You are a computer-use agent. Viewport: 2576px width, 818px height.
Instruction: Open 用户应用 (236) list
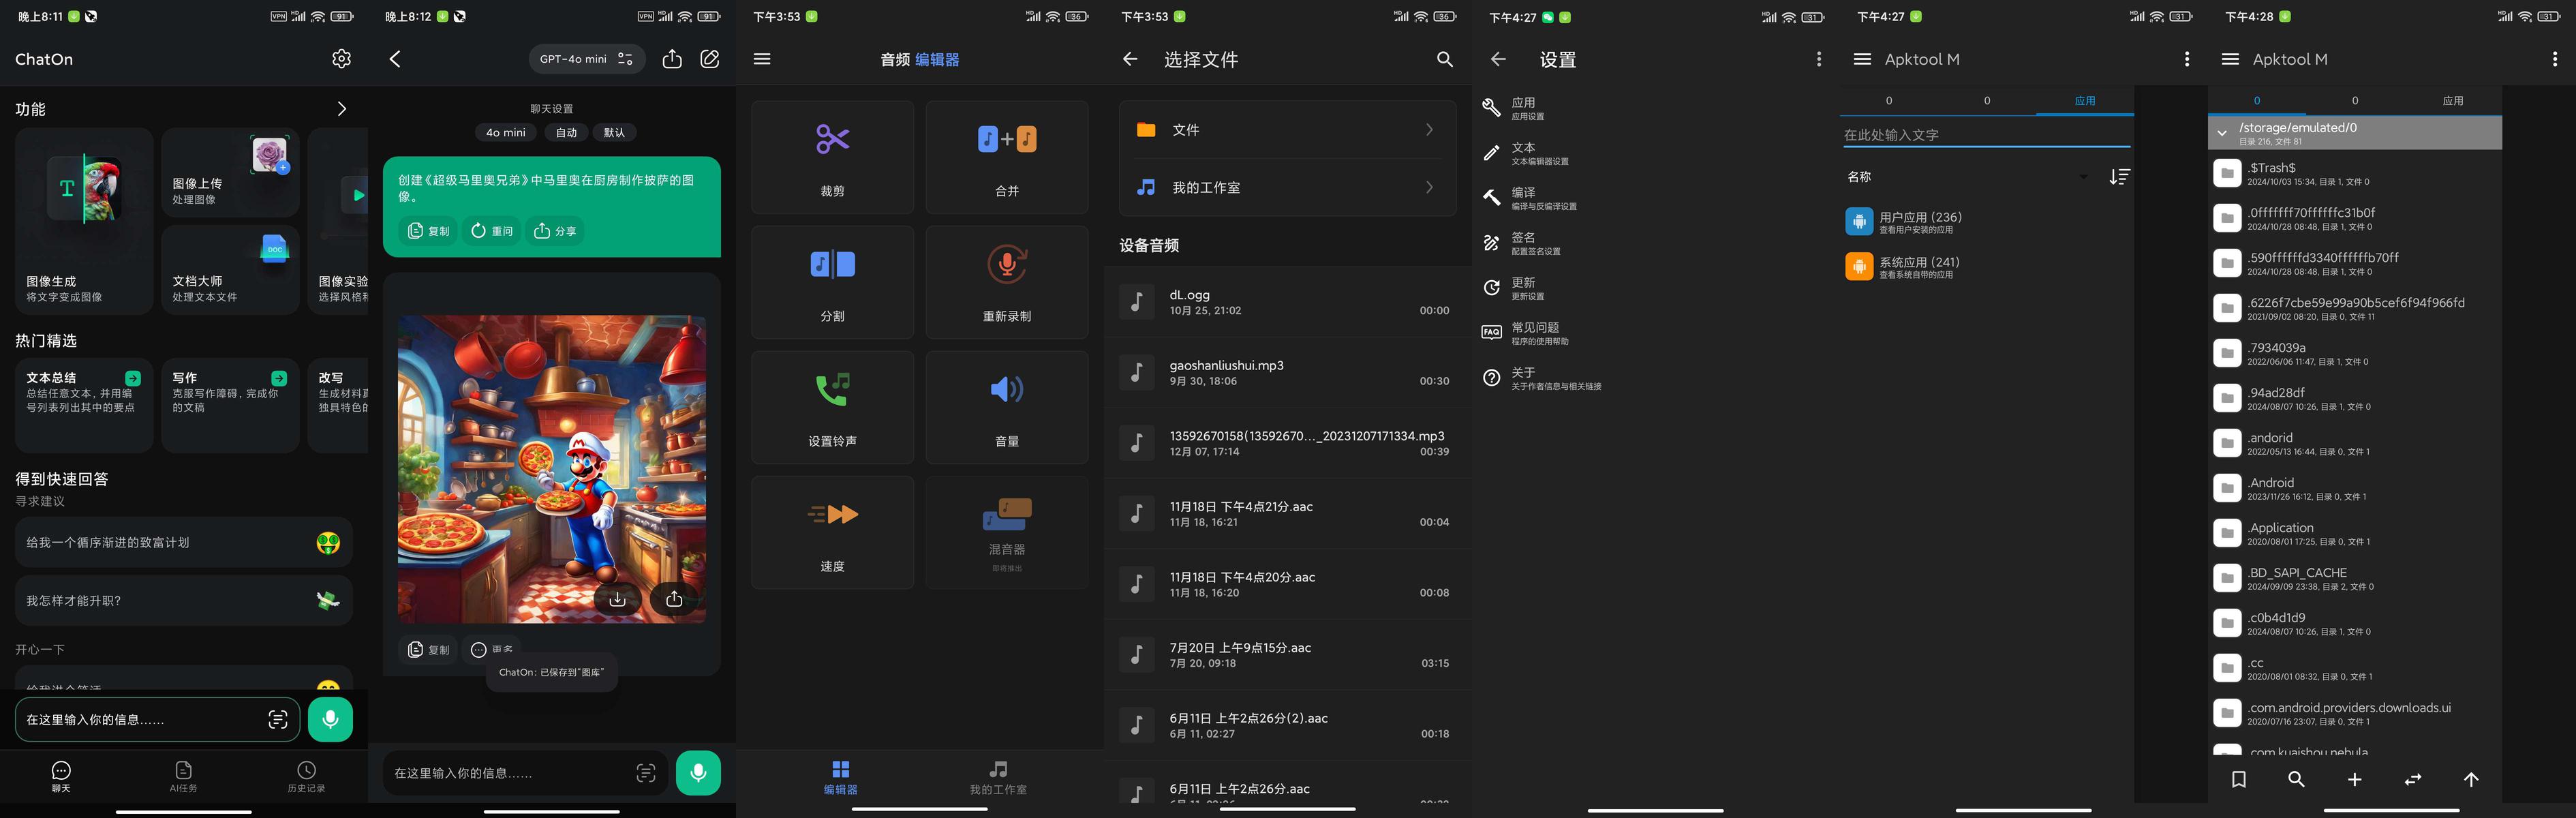click(1986, 221)
